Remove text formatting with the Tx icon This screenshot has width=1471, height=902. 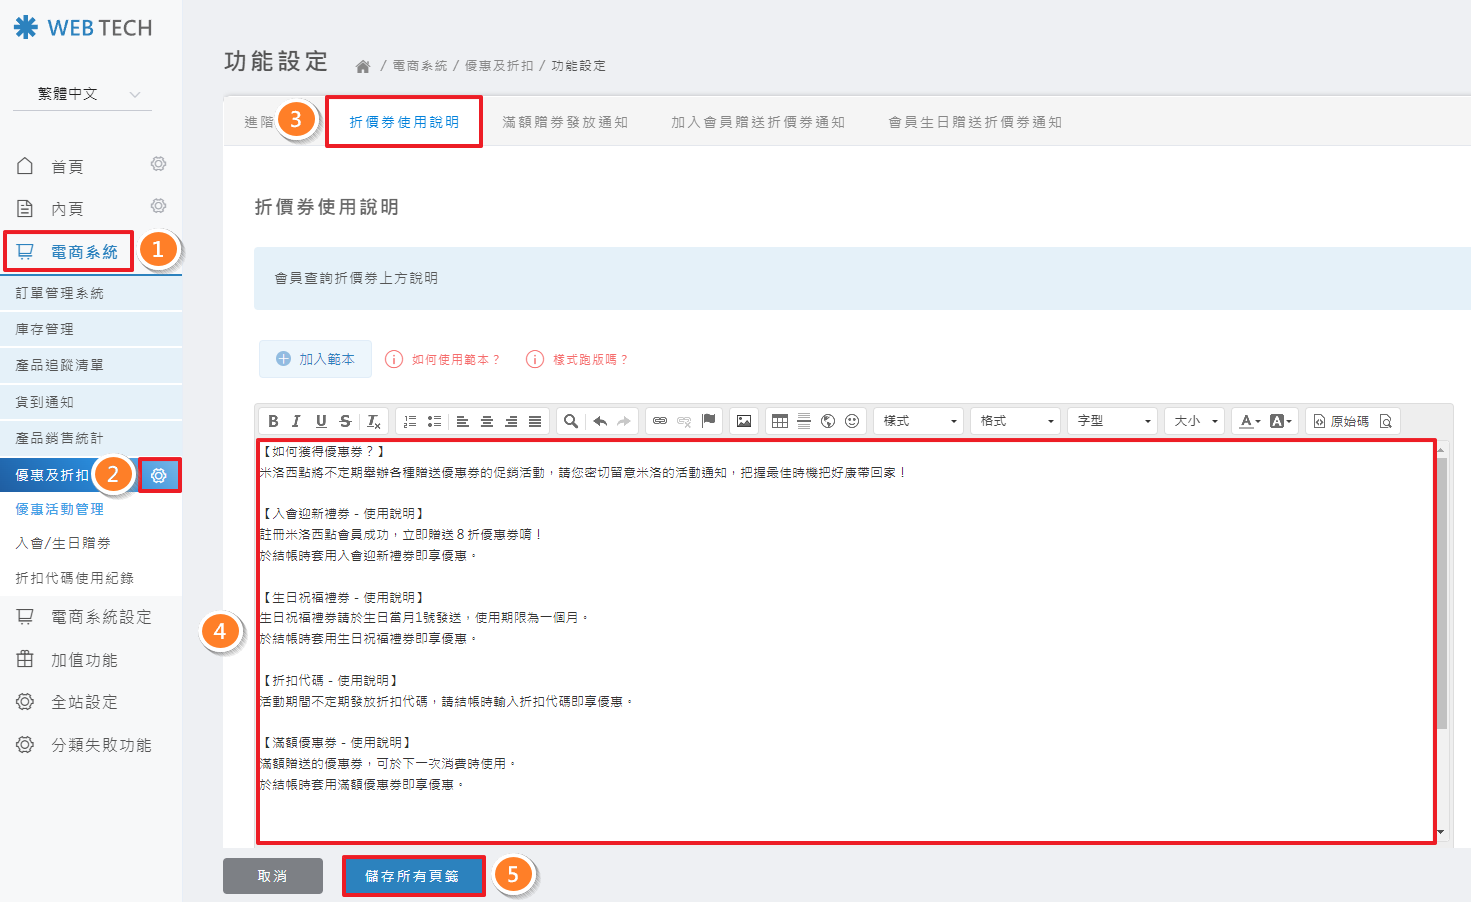(x=373, y=420)
